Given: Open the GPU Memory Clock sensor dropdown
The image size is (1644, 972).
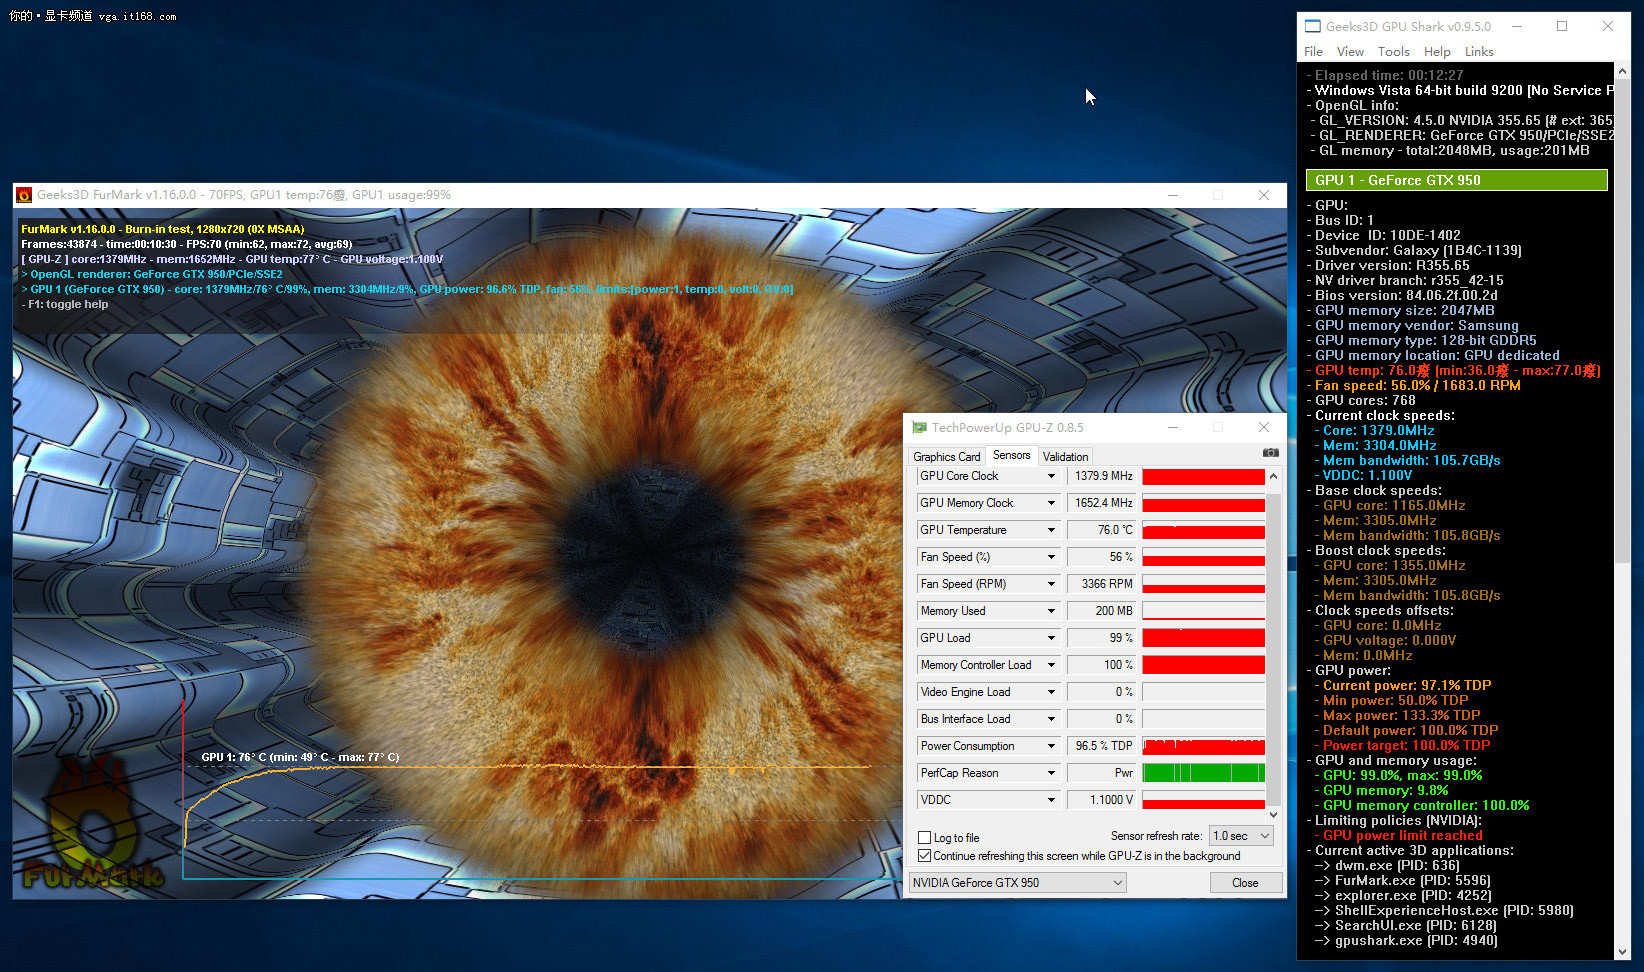Looking at the screenshot, I should 1051,503.
